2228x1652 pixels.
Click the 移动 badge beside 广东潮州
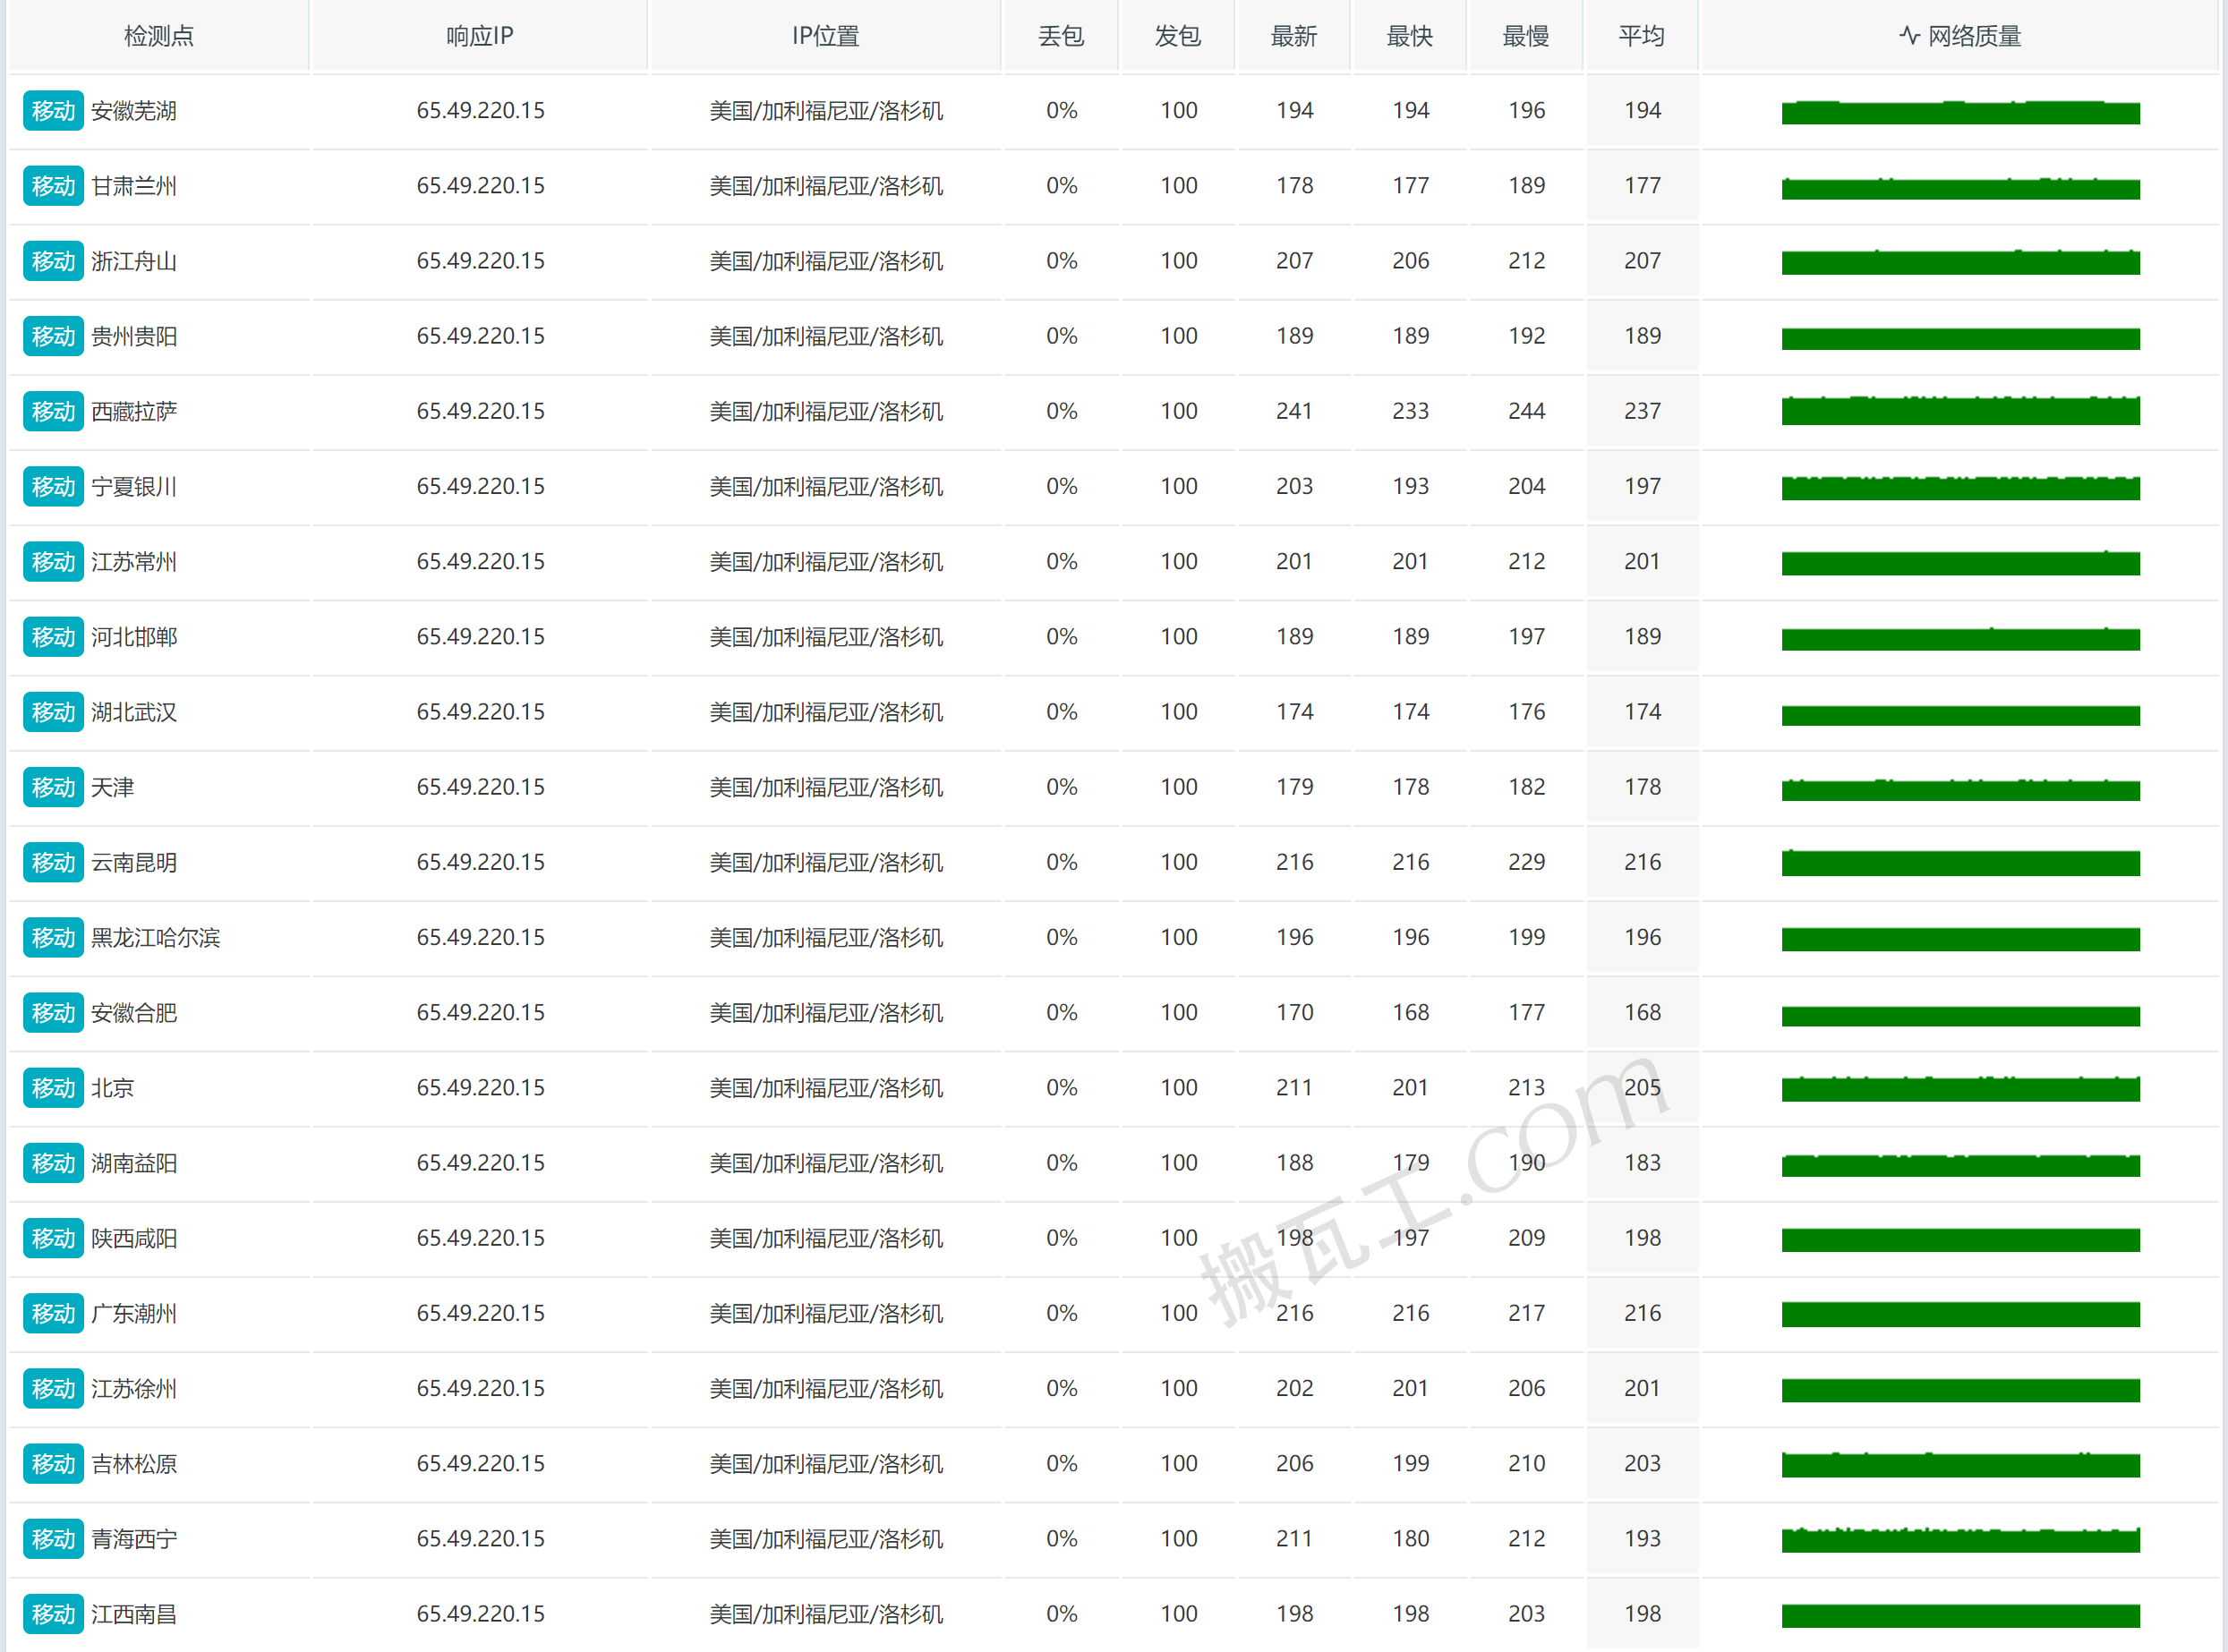(53, 1314)
